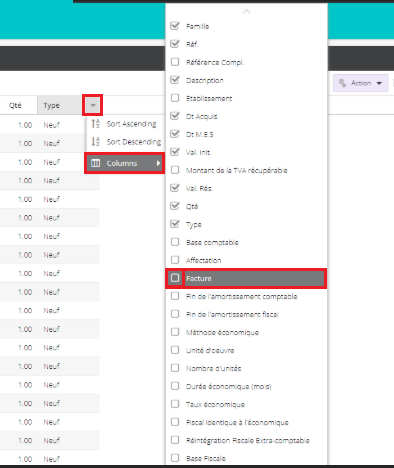Check Durée économique (mois) checkbox
The width and height of the screenshot is (394, 468).
click(x=175, y=386)
